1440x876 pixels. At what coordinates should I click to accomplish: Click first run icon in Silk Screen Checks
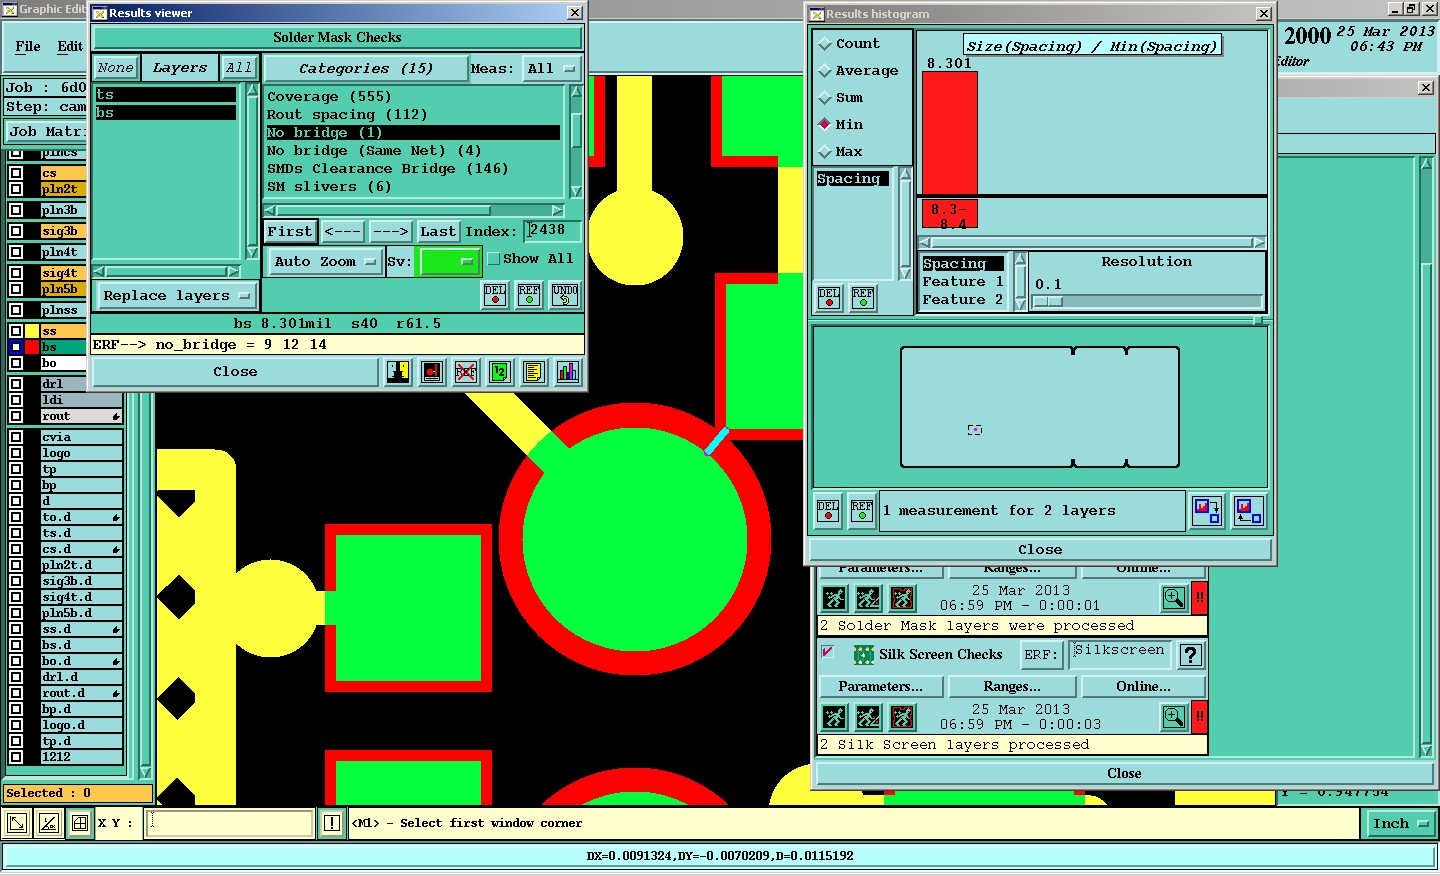pos(834,717)
